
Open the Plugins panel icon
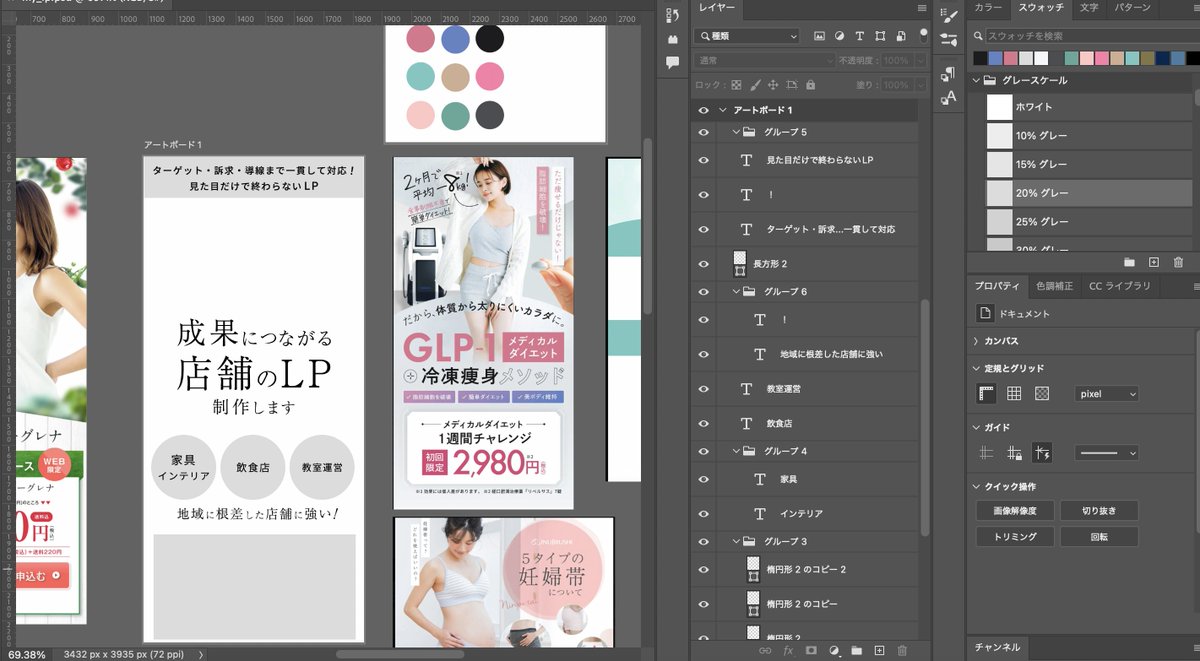coord(672,38)
